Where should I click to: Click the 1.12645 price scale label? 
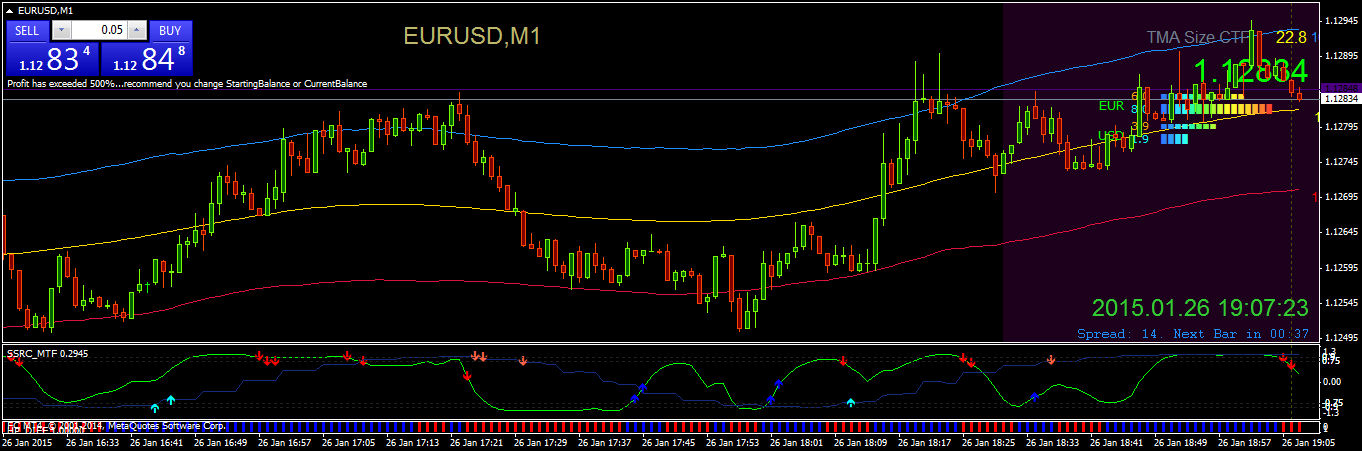[1340, 232]
